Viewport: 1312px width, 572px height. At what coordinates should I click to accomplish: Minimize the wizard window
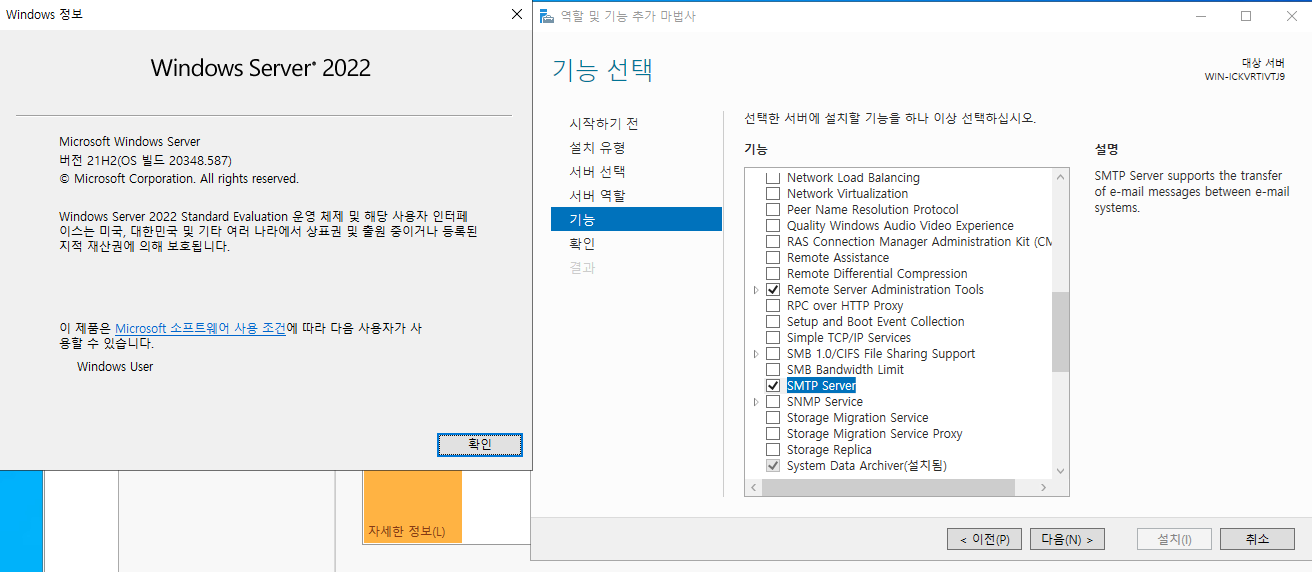[x=1200, y=15]
